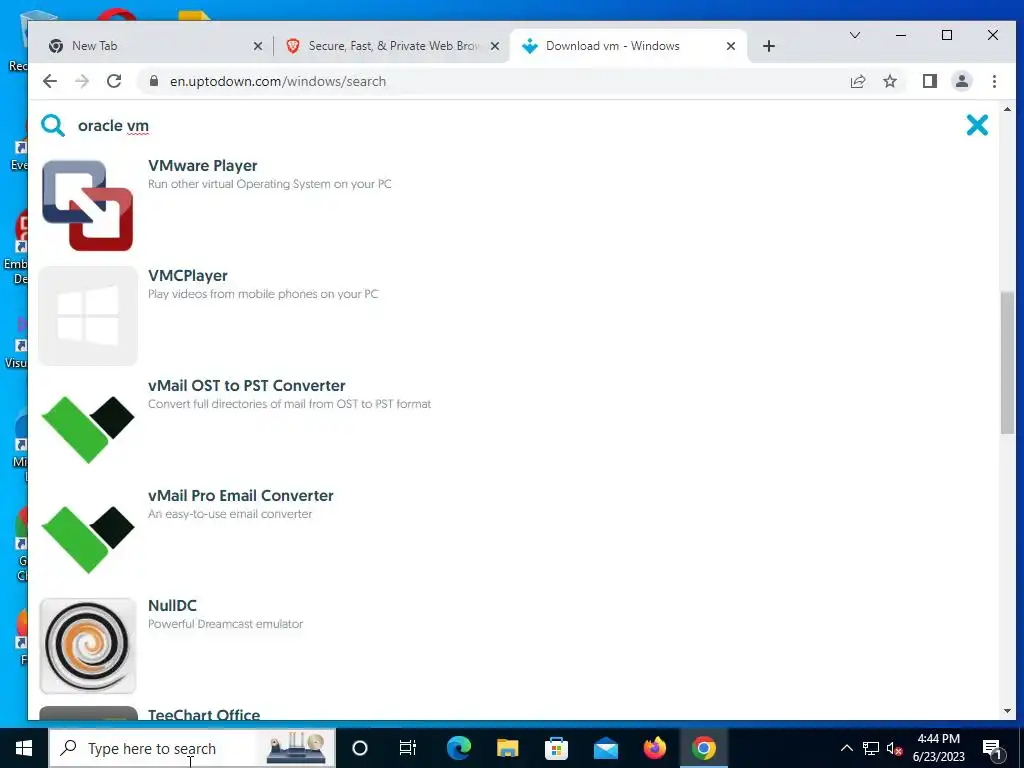Click 'Powerful Dreamcast emulator' description
Screen dimensions: 1024x768
(225, 624)
